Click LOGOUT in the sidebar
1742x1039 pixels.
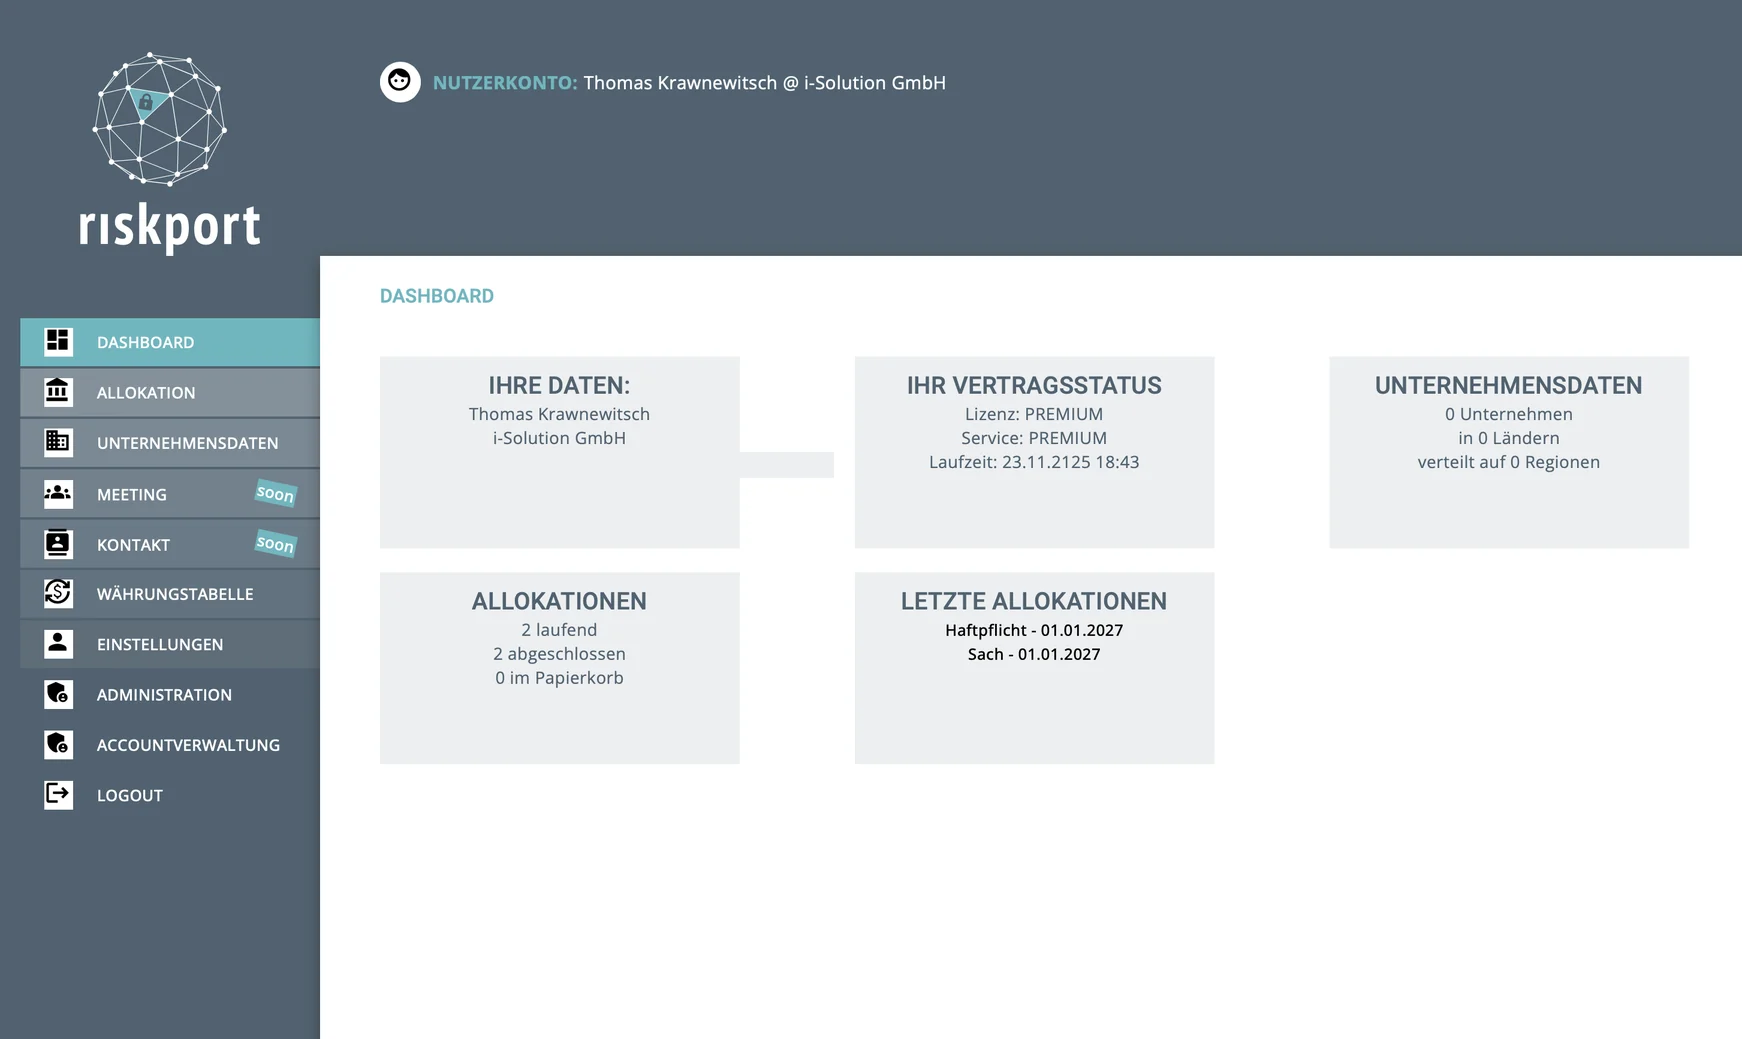click(170, 796)
